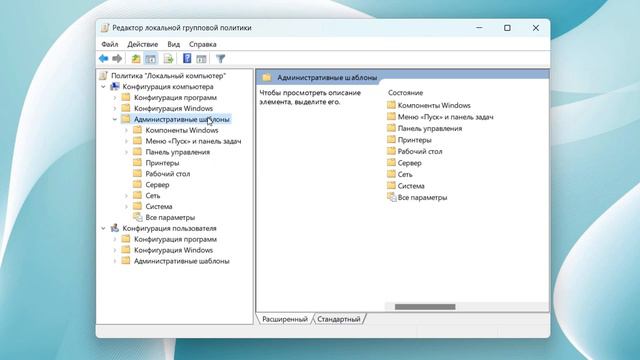This screenshot has height=360, width=640.
Task: Click Компоненты Windows folder in right pane
Action: tap(434, 105)
